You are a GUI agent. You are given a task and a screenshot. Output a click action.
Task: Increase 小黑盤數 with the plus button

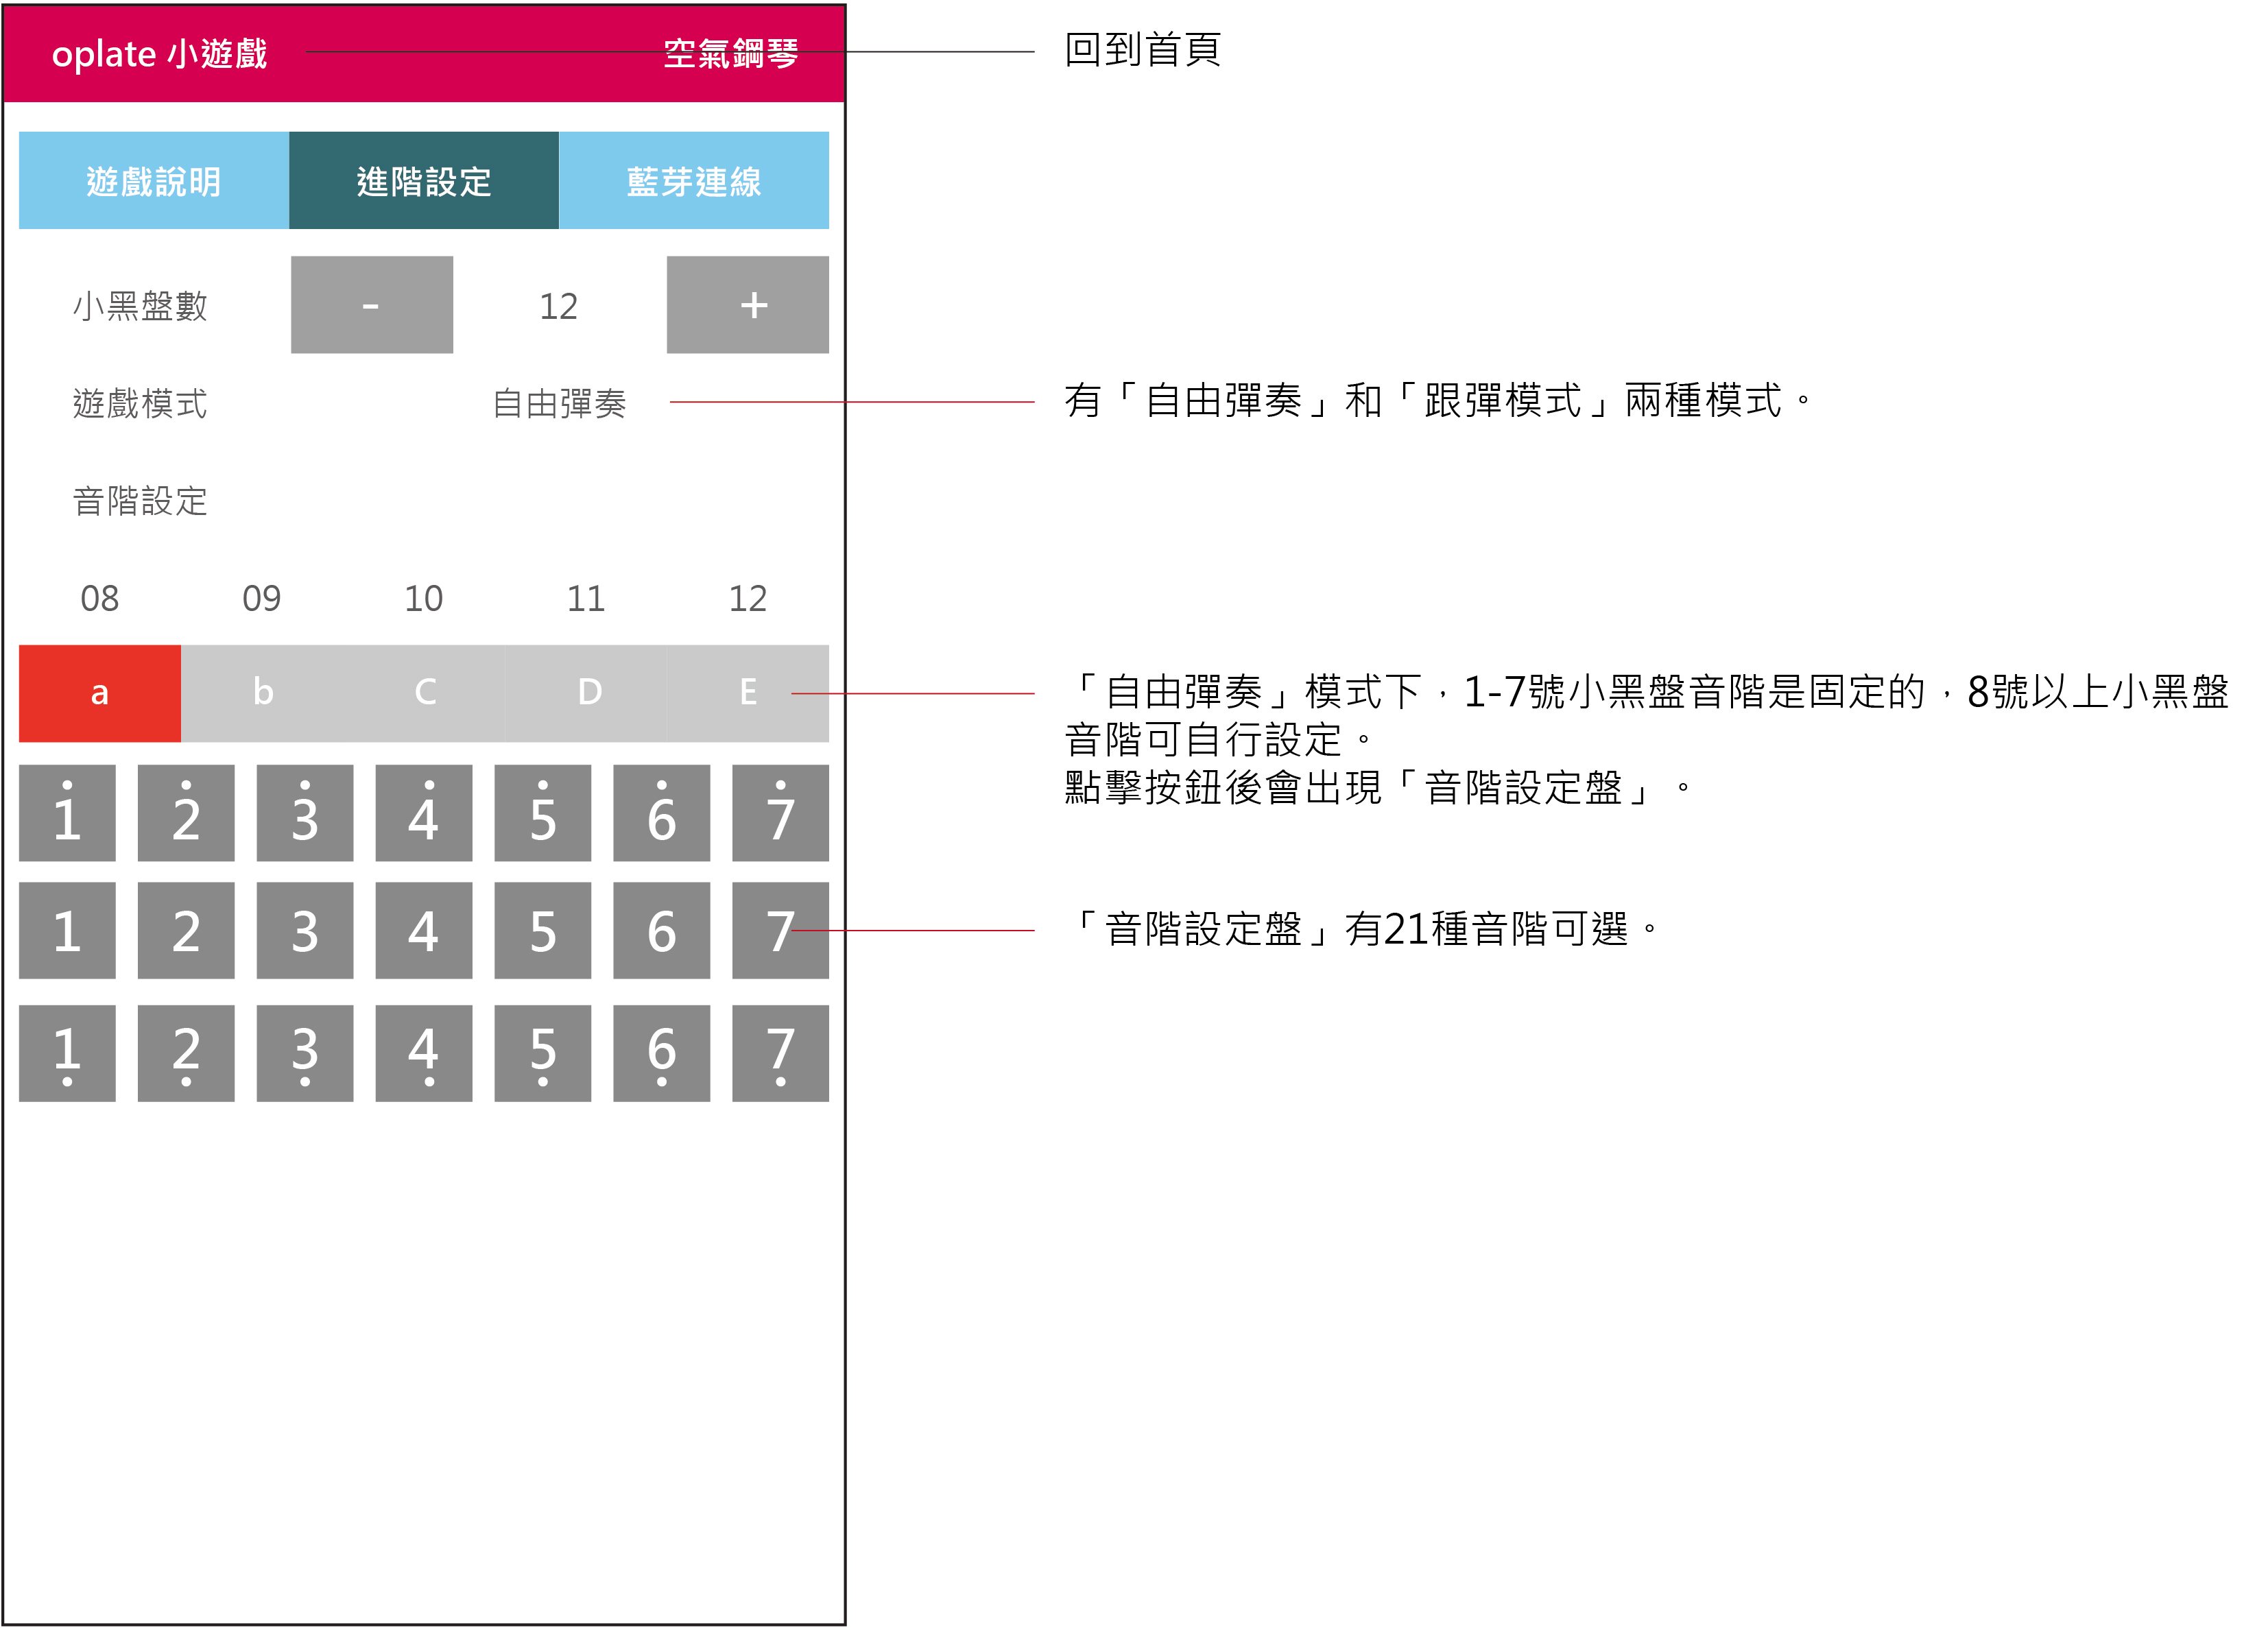point(747,305)
